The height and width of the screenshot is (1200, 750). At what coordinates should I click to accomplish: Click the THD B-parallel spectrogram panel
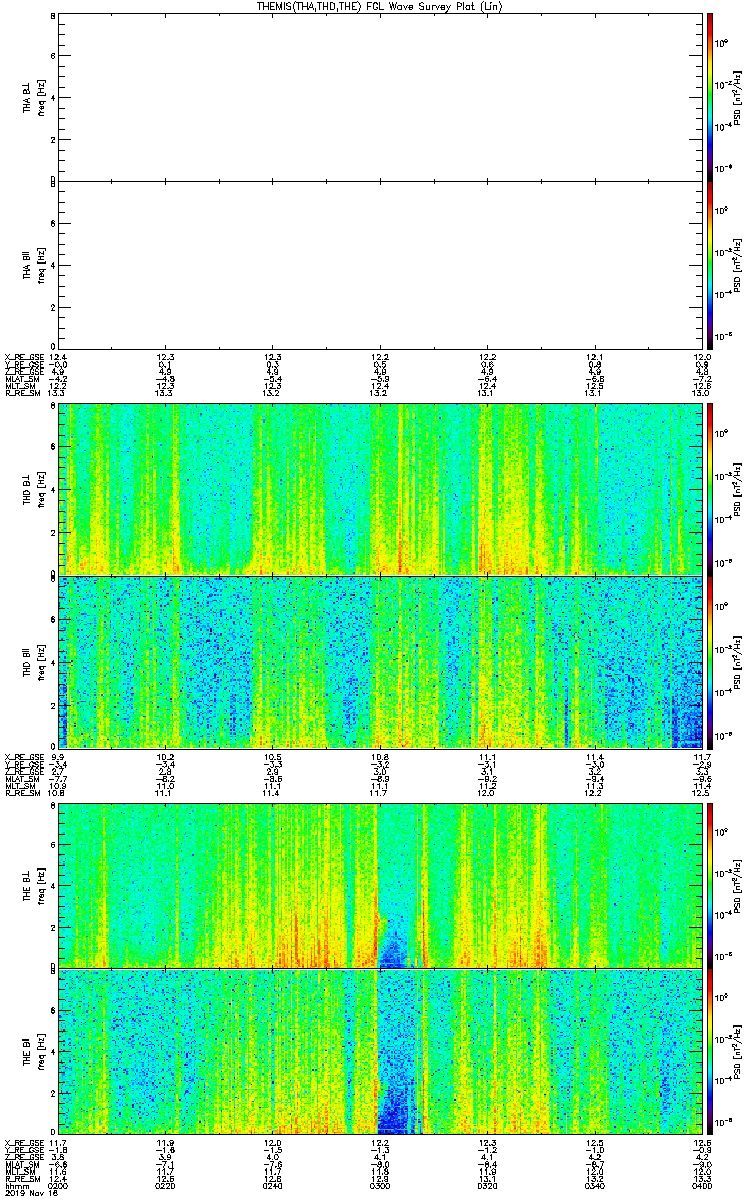pyautogui.click(x=379, y=661)
